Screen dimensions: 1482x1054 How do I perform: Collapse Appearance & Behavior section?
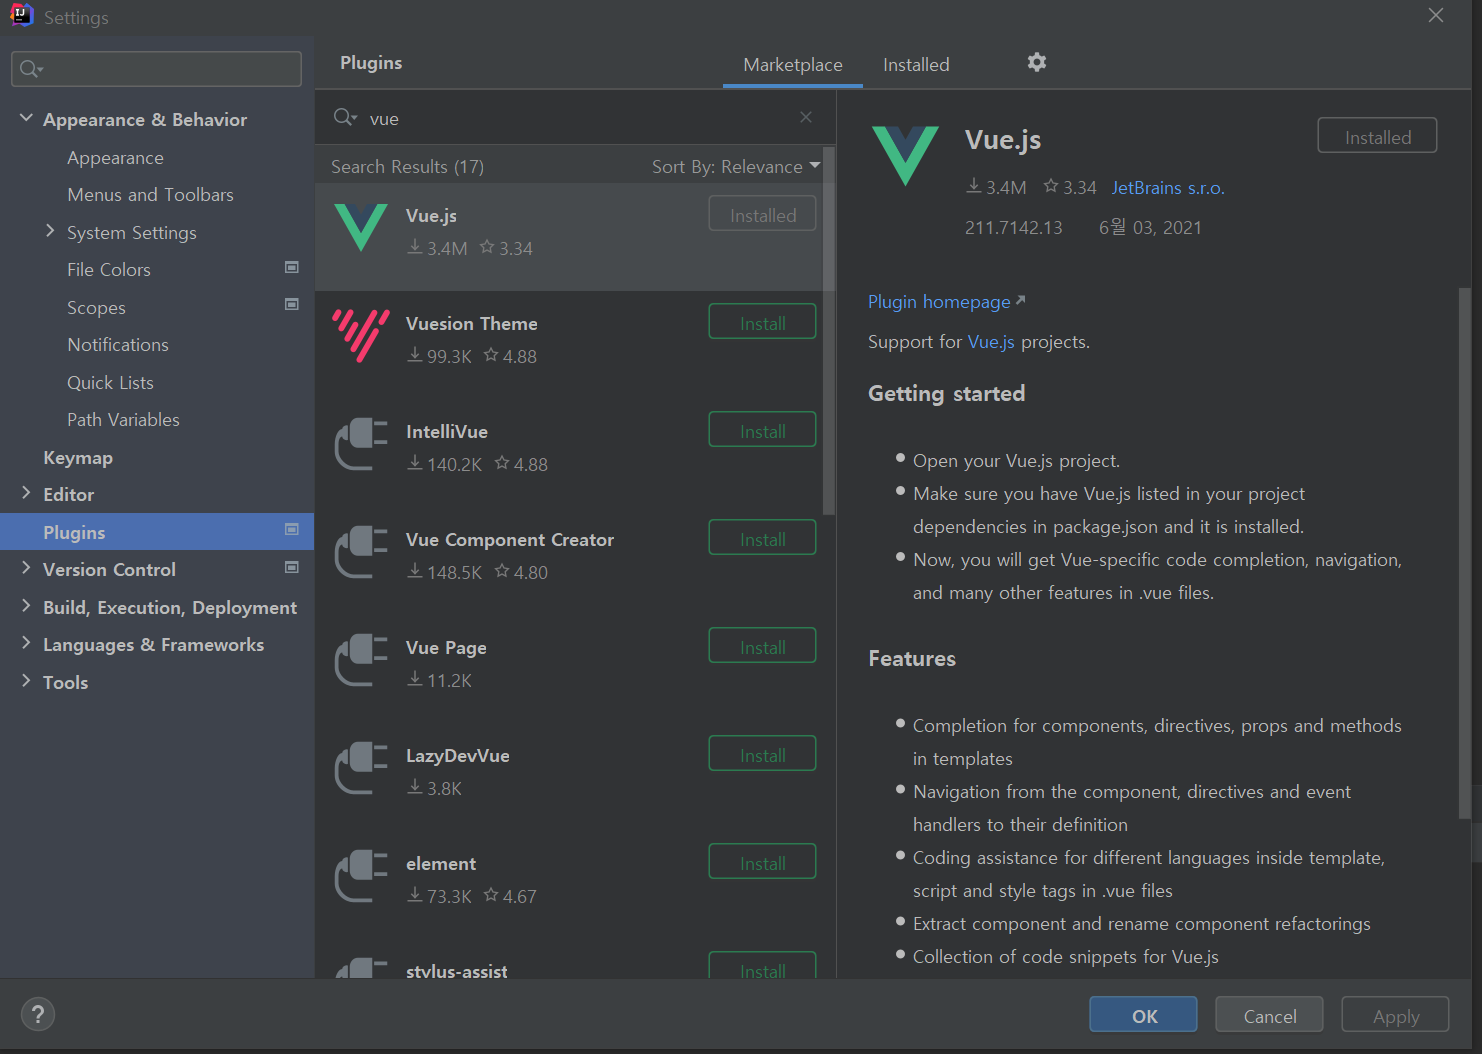(26, 118)
